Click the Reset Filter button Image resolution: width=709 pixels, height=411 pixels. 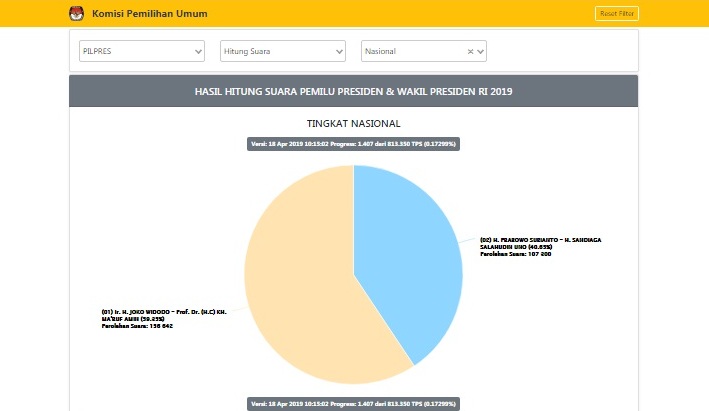[x=616, y=14]
